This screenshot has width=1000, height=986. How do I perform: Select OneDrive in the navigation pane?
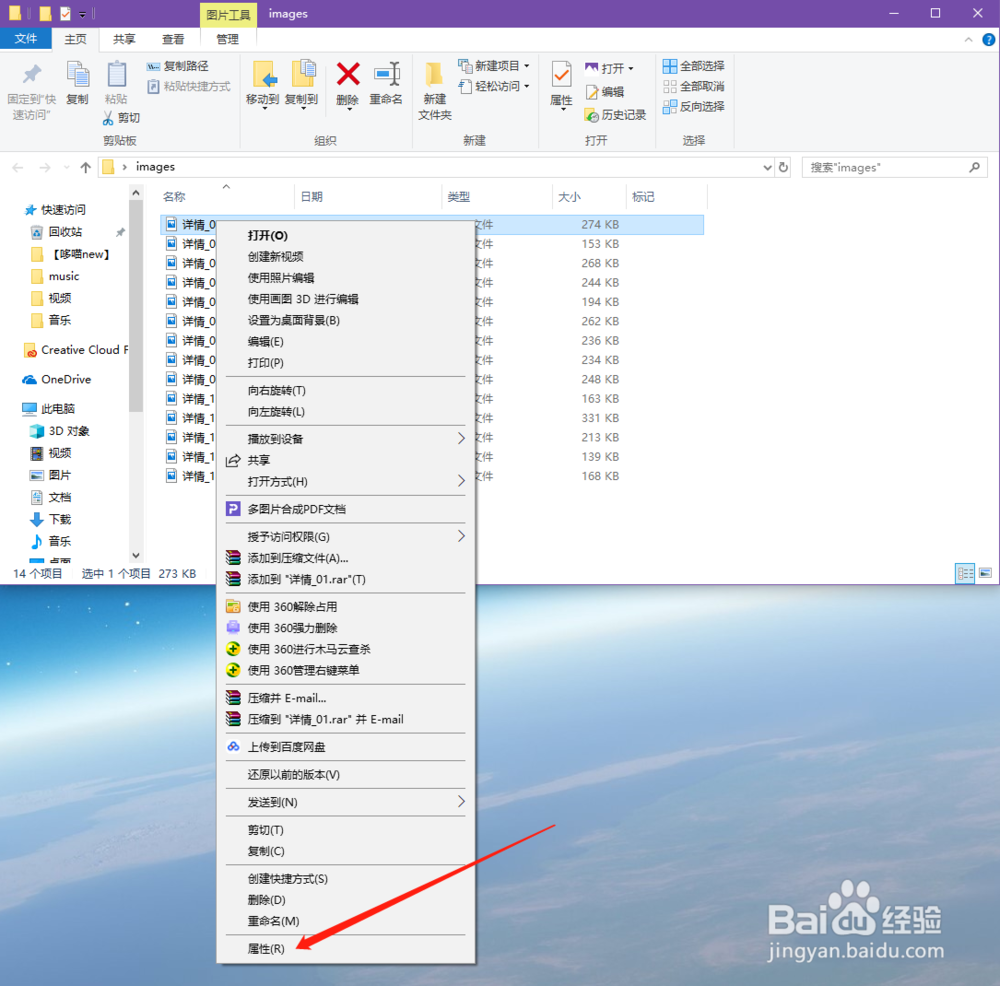[57, 379]
